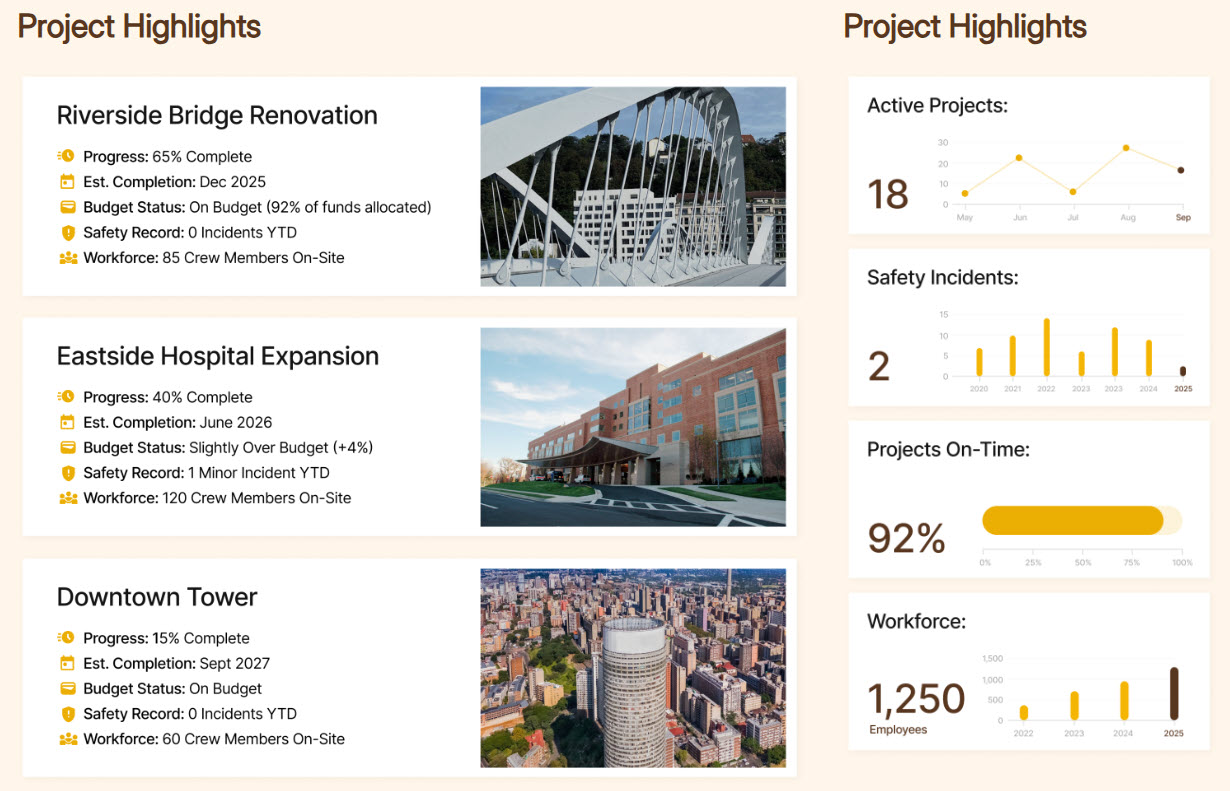Click the progress icon under Riverside Bridge Renovation
Viewport: 1230px width, 791px height.
coord(67,156)
